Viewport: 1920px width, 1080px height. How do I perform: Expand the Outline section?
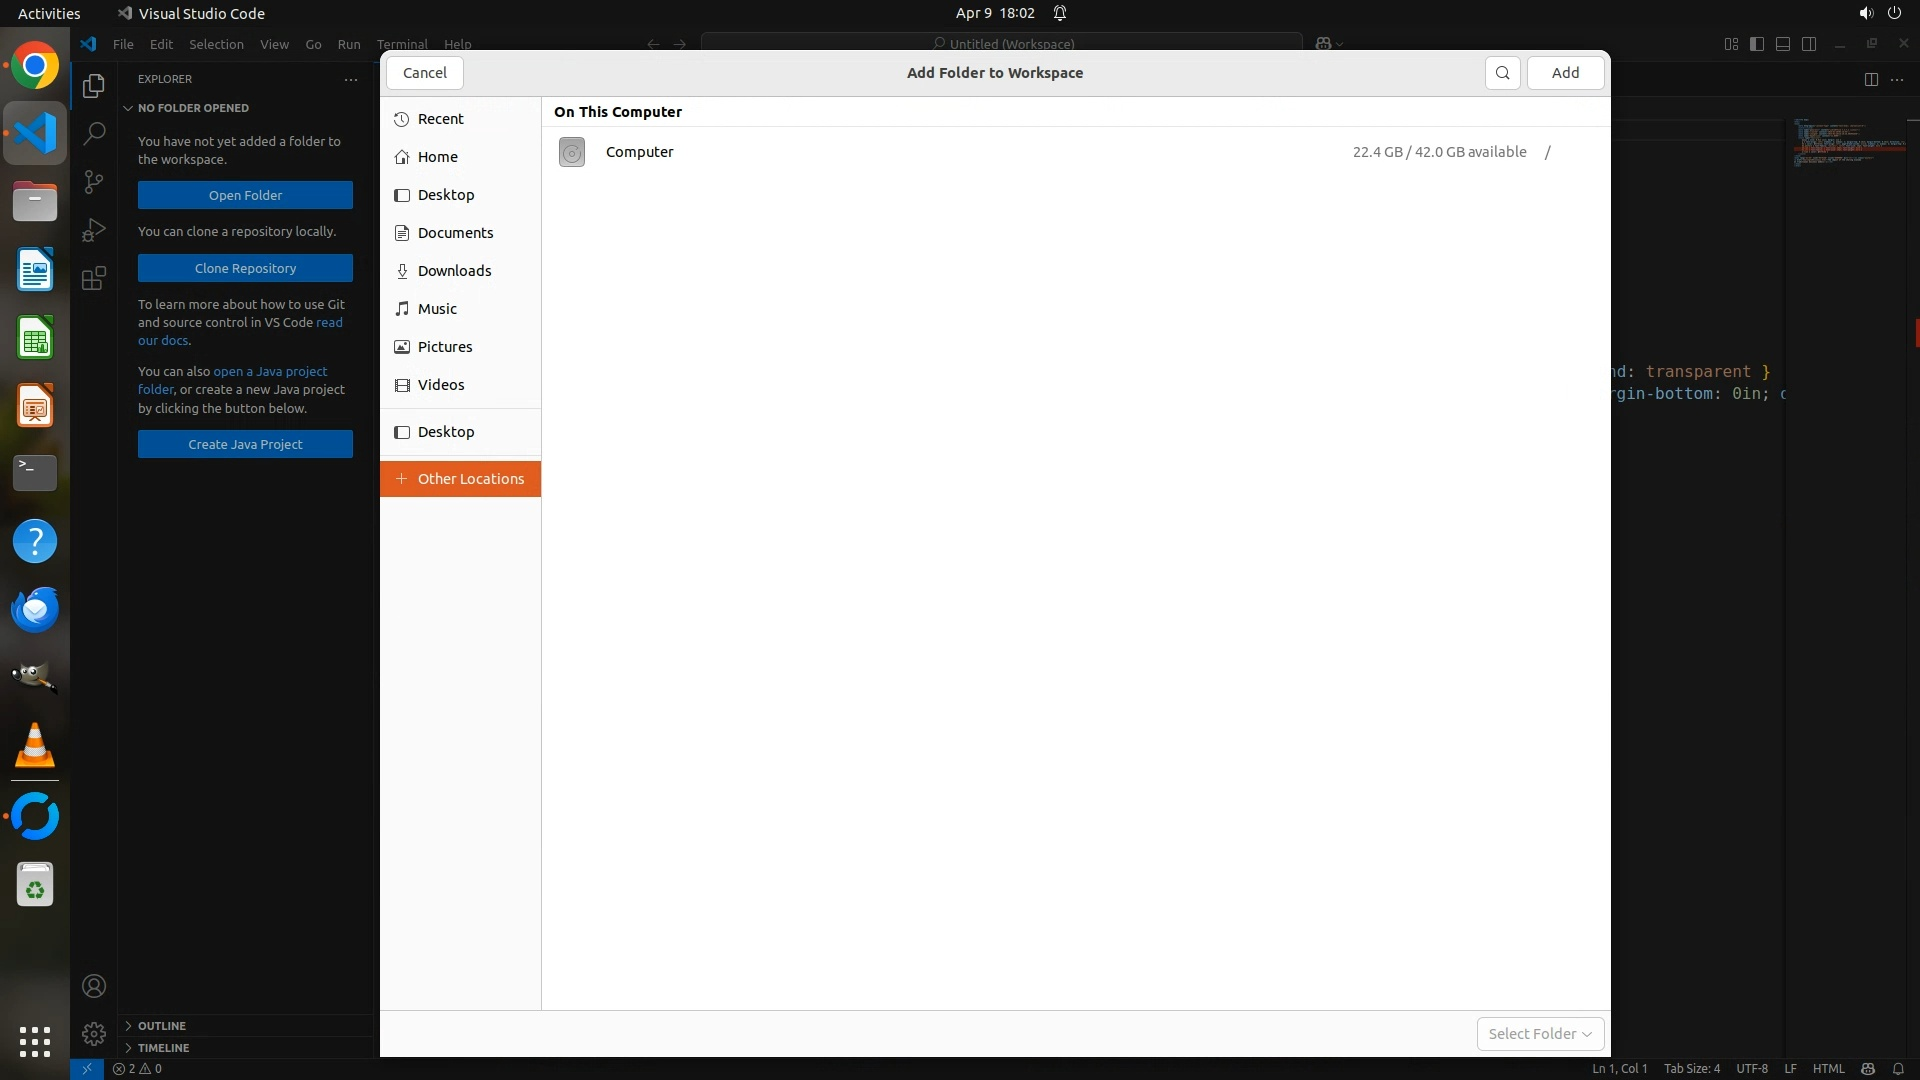[161, 1026]
